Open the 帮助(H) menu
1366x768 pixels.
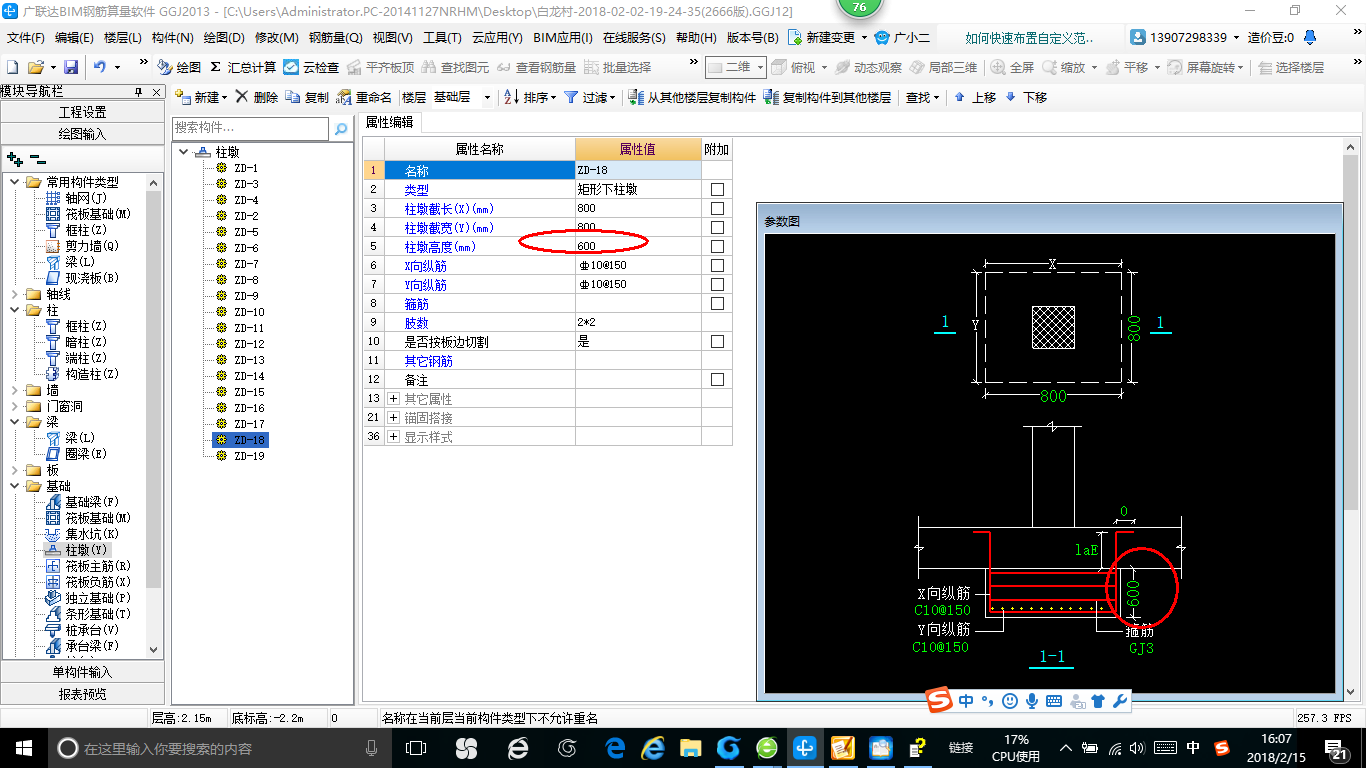click(696, 37)
